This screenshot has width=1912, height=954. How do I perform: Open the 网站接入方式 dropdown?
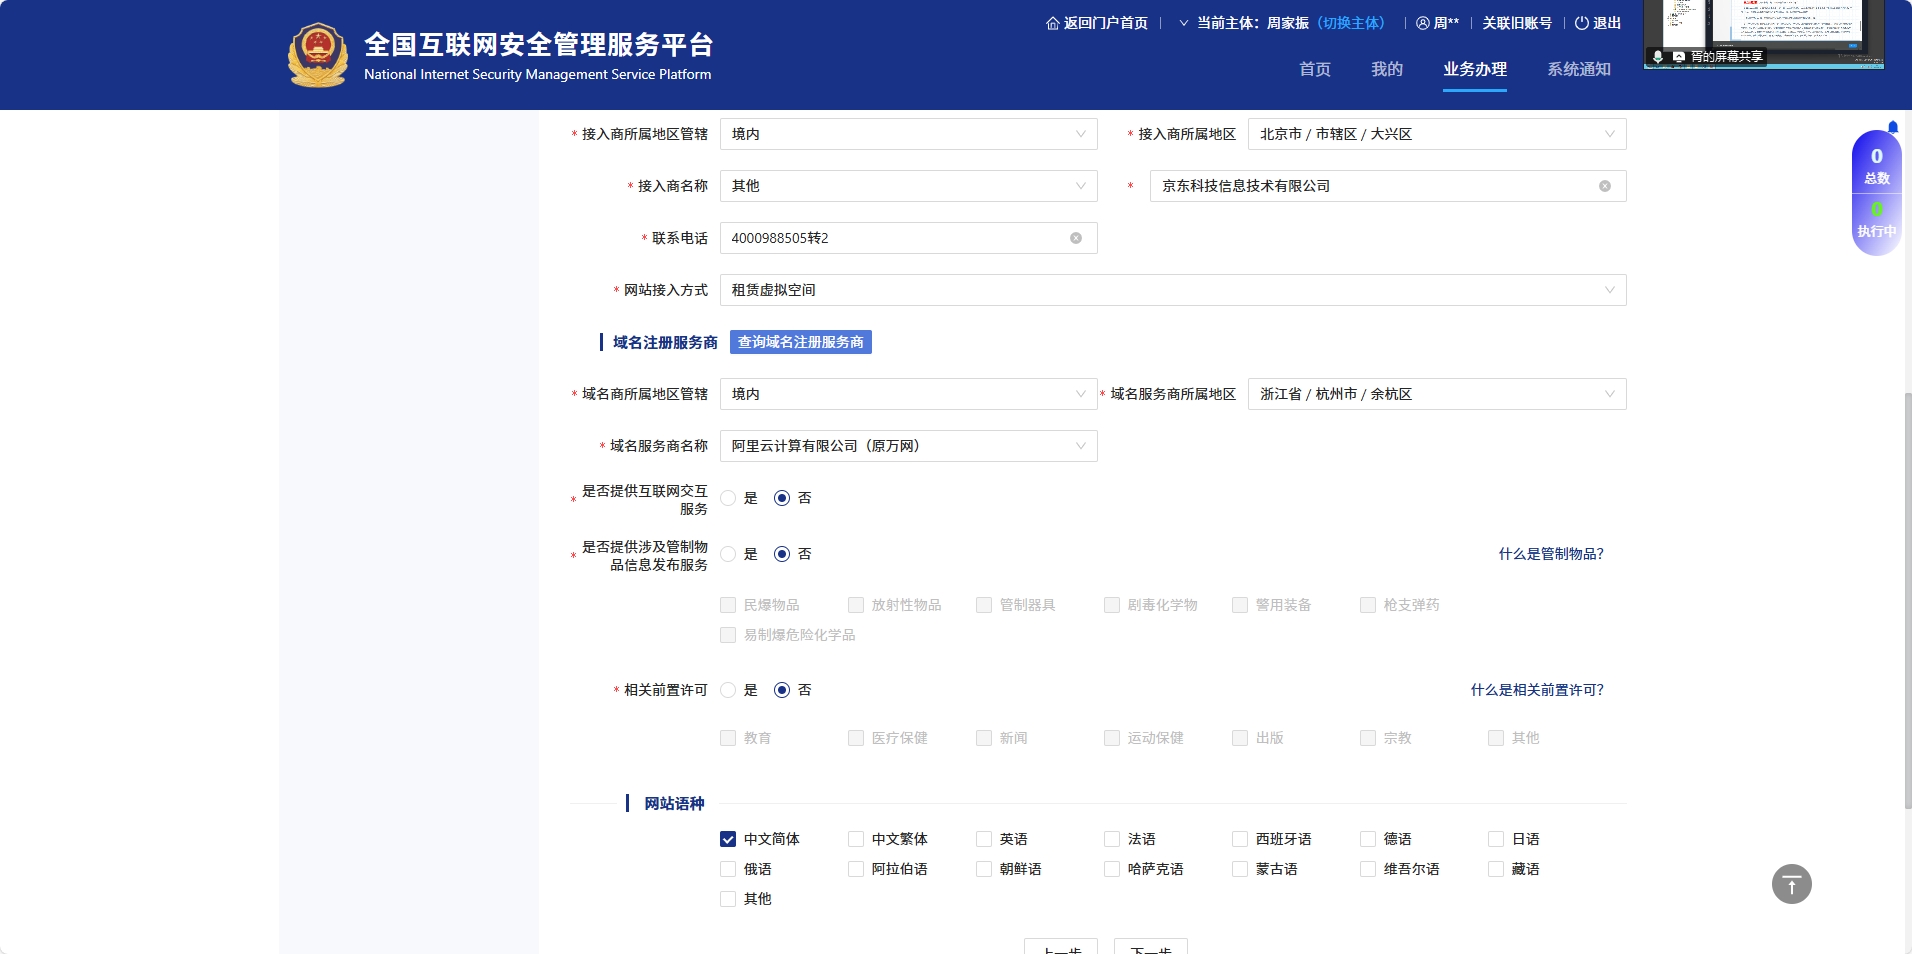click(x=1172, y=290)
